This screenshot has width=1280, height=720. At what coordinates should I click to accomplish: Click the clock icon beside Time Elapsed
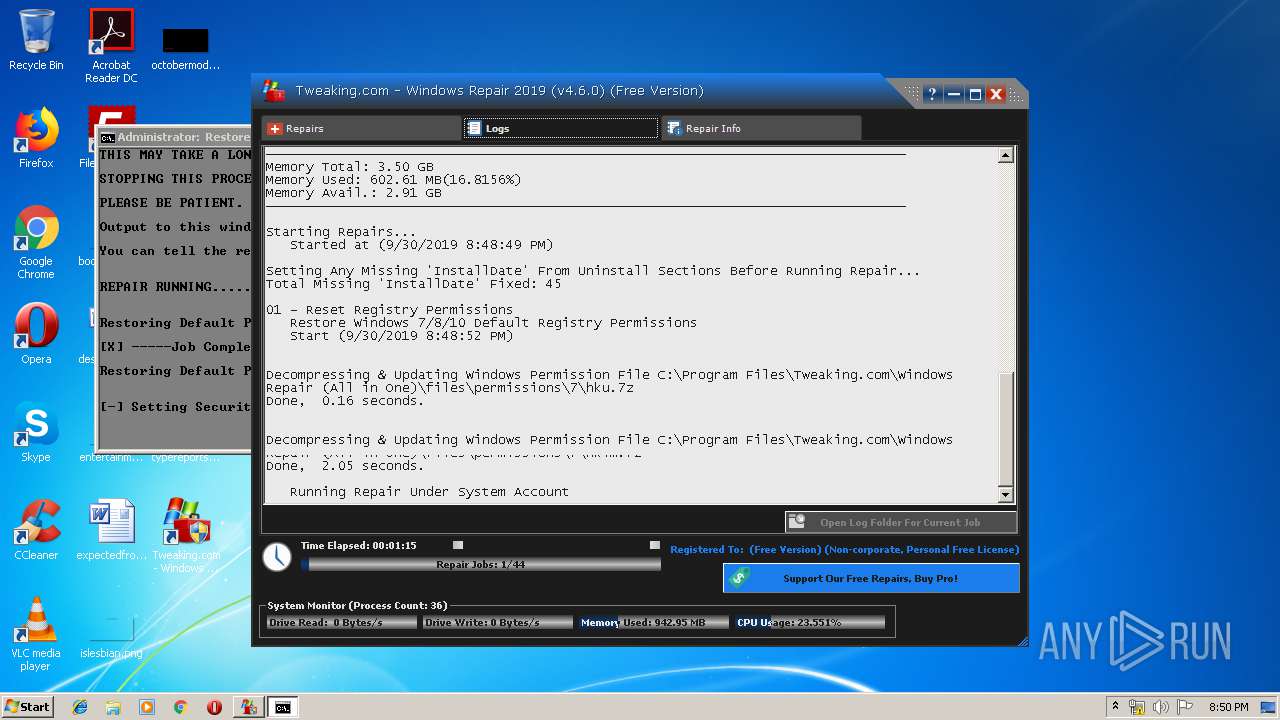click(x=277, y=557)
